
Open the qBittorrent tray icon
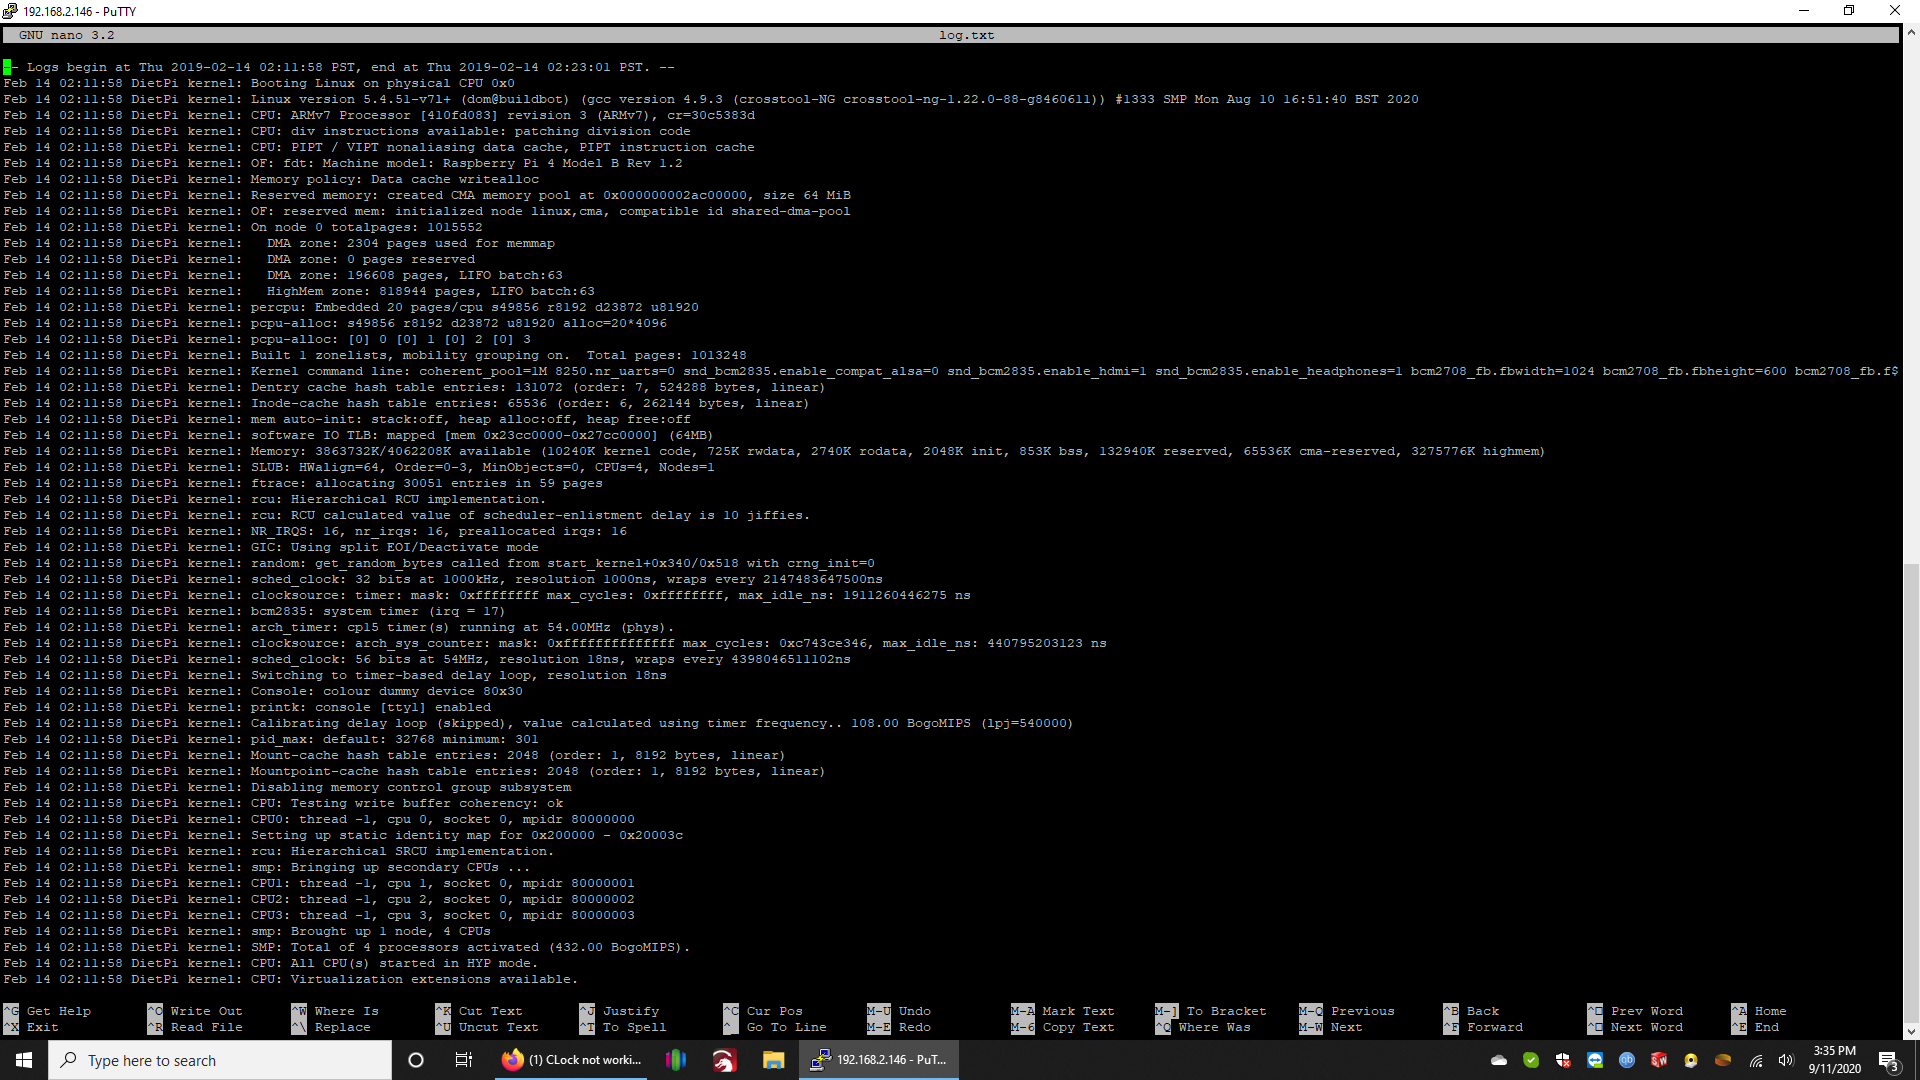pyautogui.click(x=1627, y=1060)
